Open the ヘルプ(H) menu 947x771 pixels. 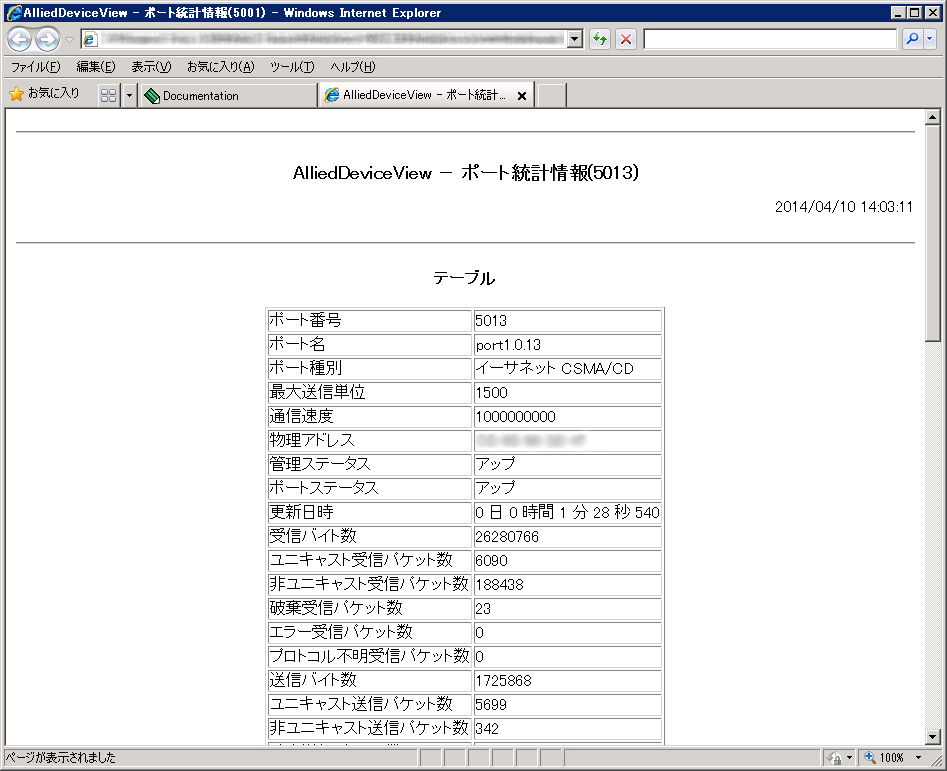click(352, 67)
